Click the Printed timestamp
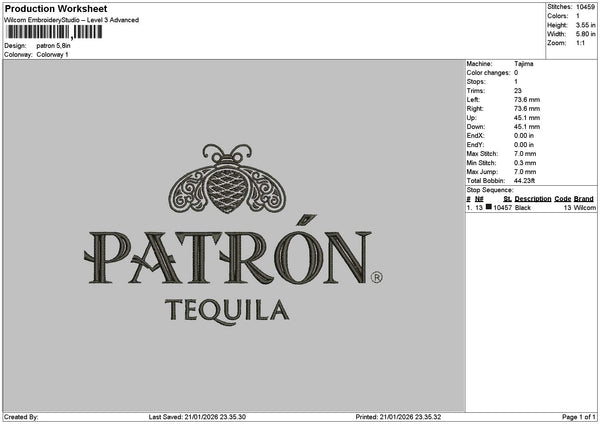 coord(398,417)
